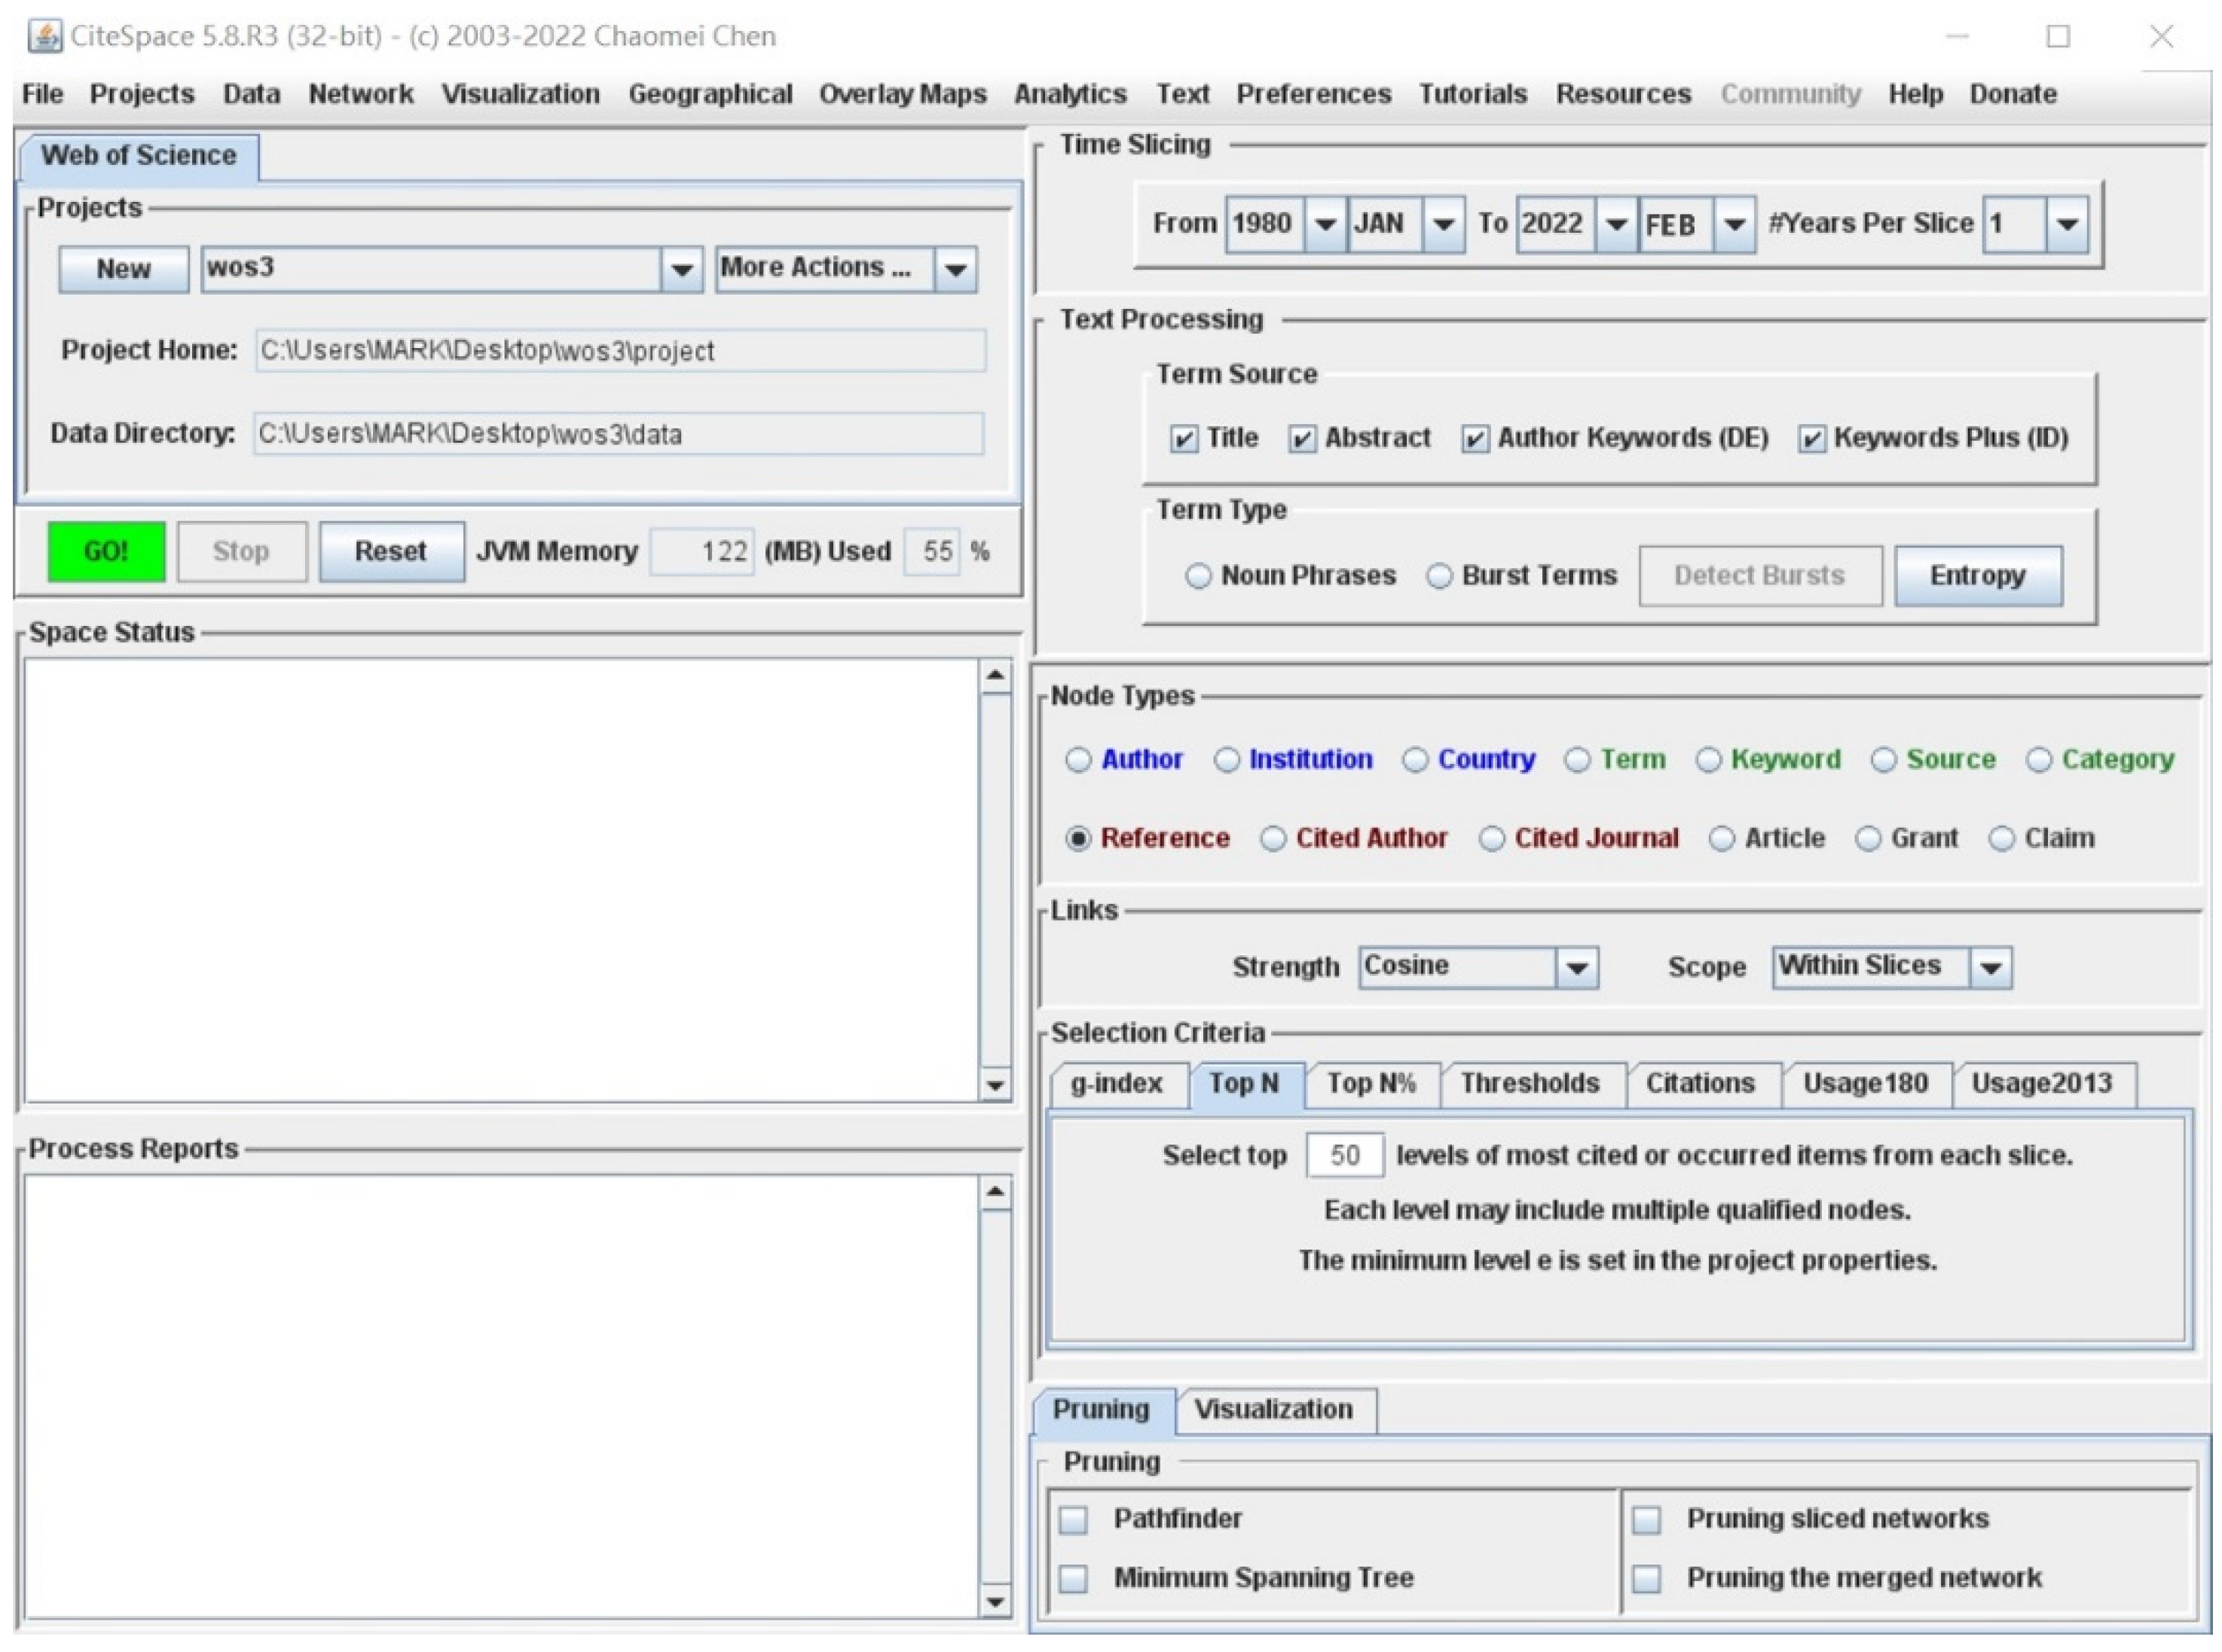This screenshot has height=1652, width=2222.
Task: Open the Analytics menu
Action: point(1070,94)
